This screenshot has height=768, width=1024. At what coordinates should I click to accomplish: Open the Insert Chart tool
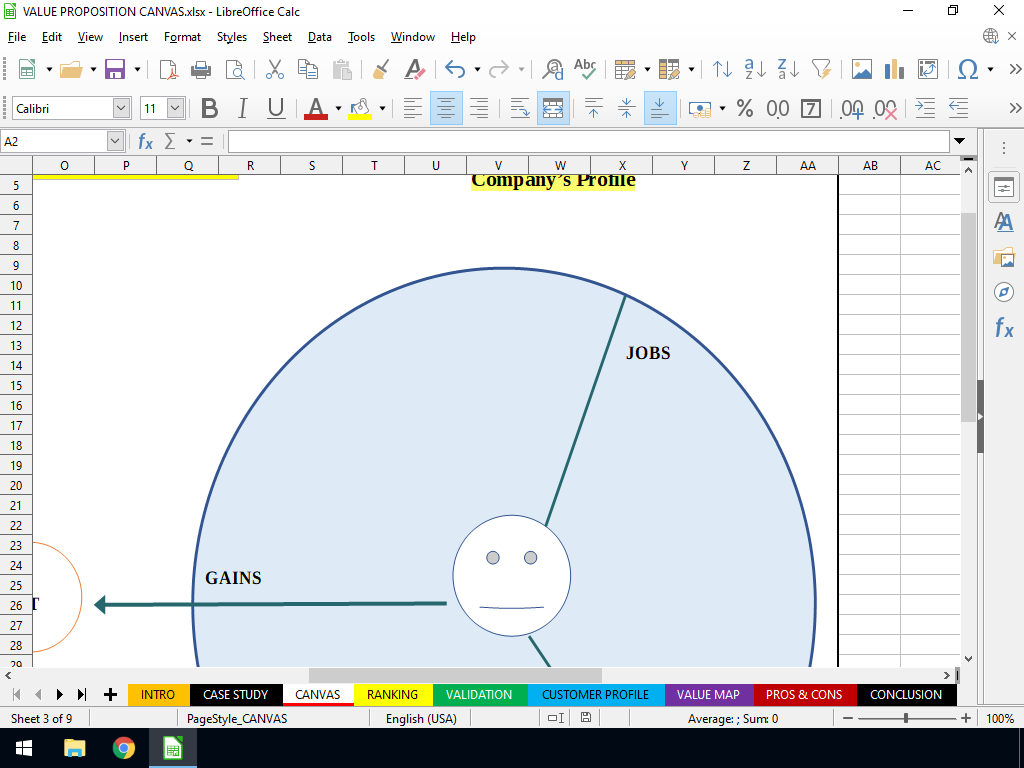click(894, 69)
